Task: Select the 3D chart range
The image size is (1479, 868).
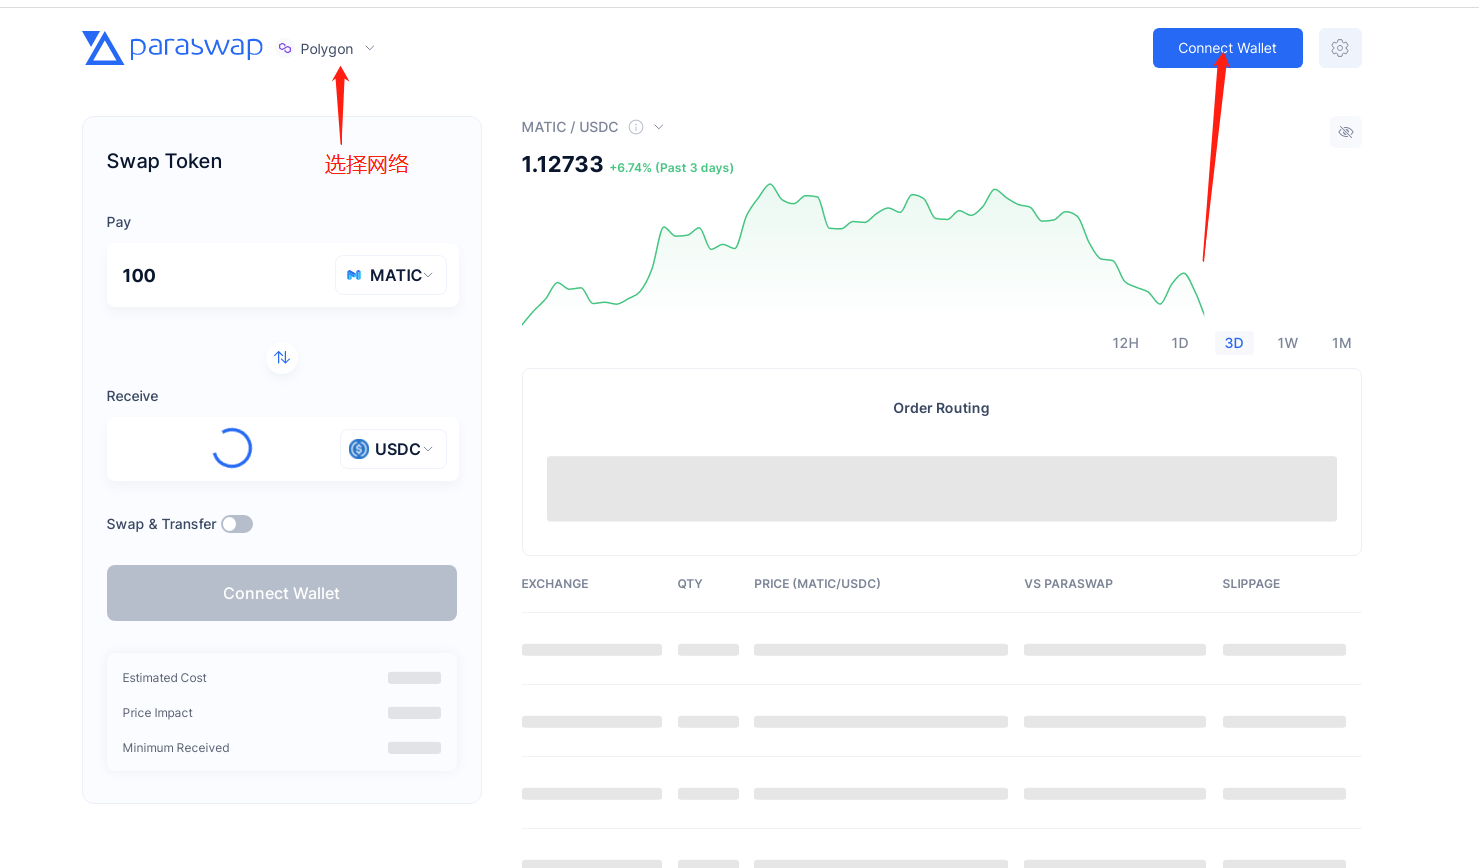Action: click(1234, 343)
